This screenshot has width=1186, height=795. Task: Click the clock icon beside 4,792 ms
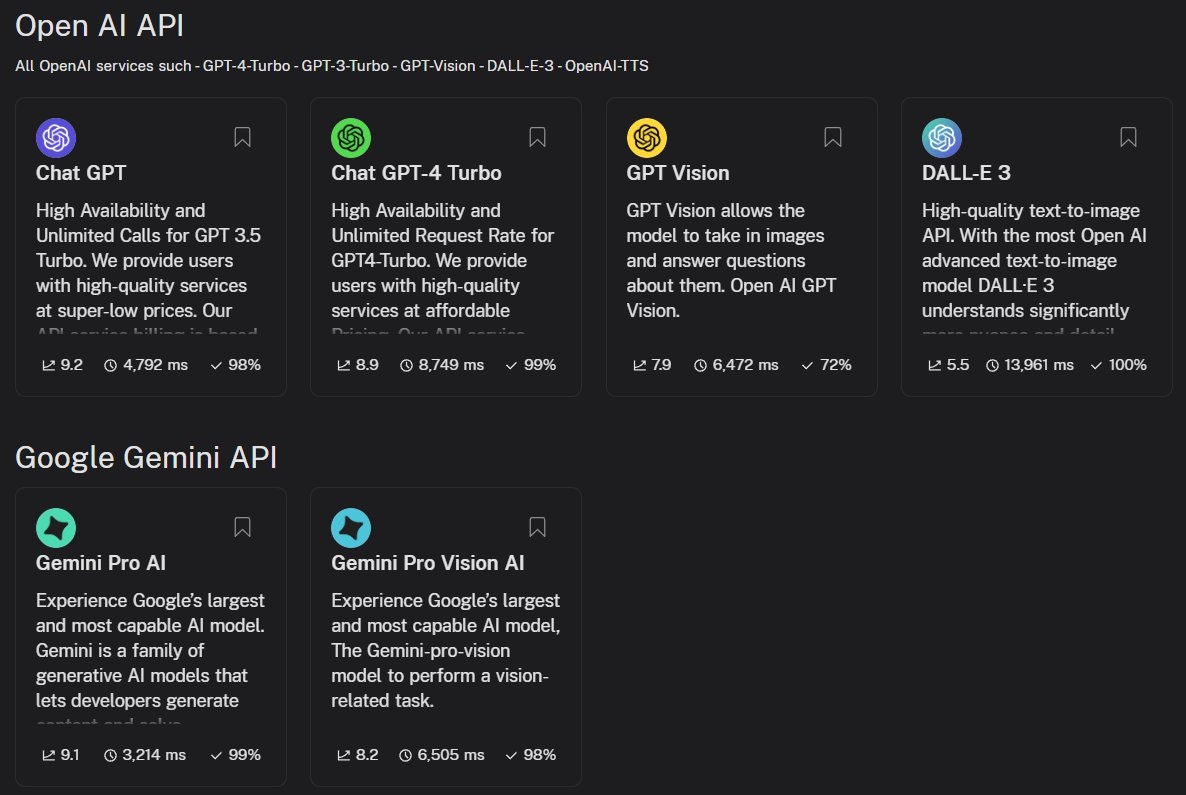[110, 365]
